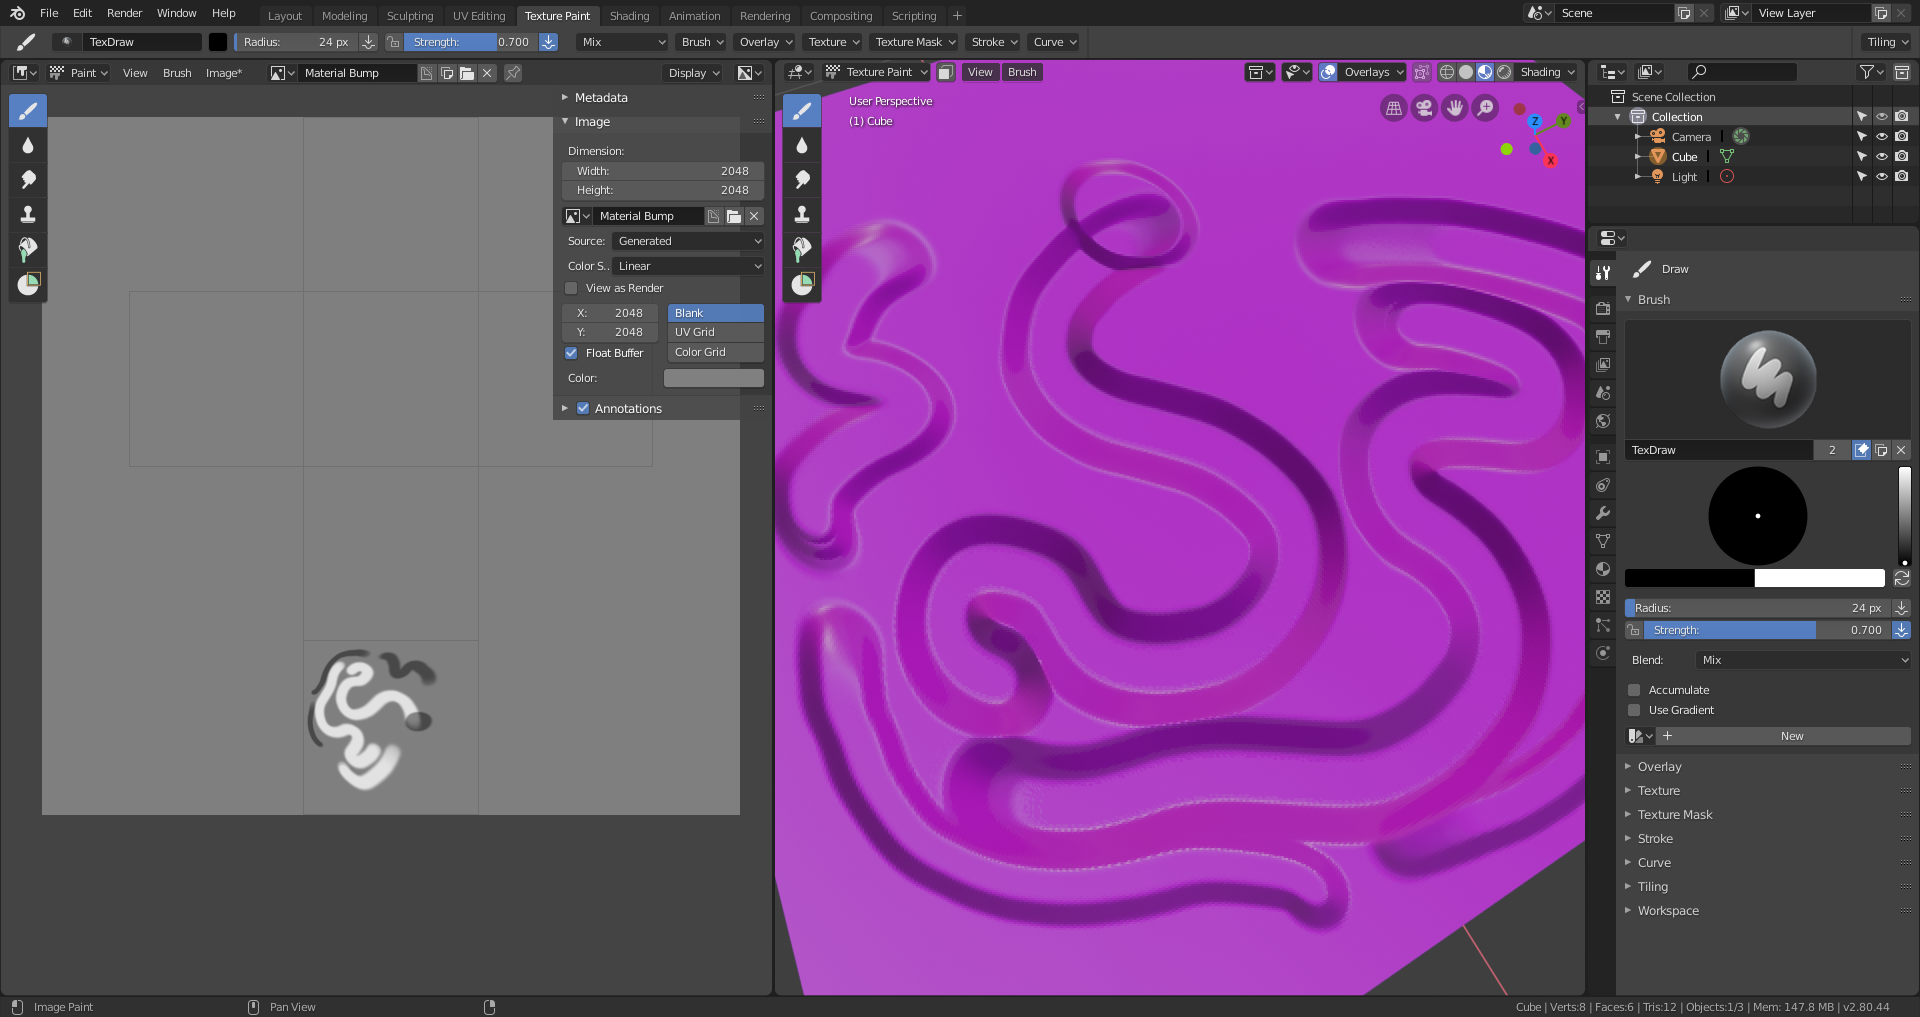Click the camera view gizmo in the viewport

pos(1424,108)
